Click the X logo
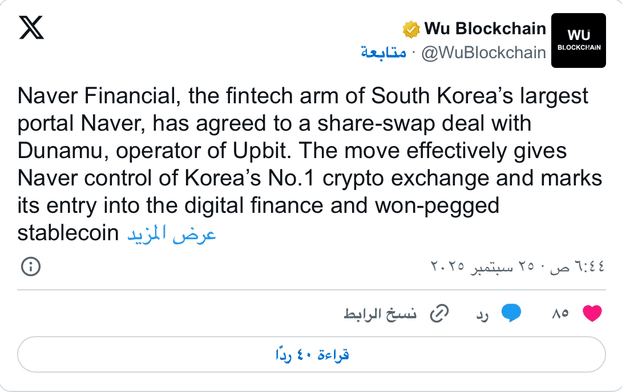Image resolution: width=622 pixels, height=392 pixels. point(31,27)
